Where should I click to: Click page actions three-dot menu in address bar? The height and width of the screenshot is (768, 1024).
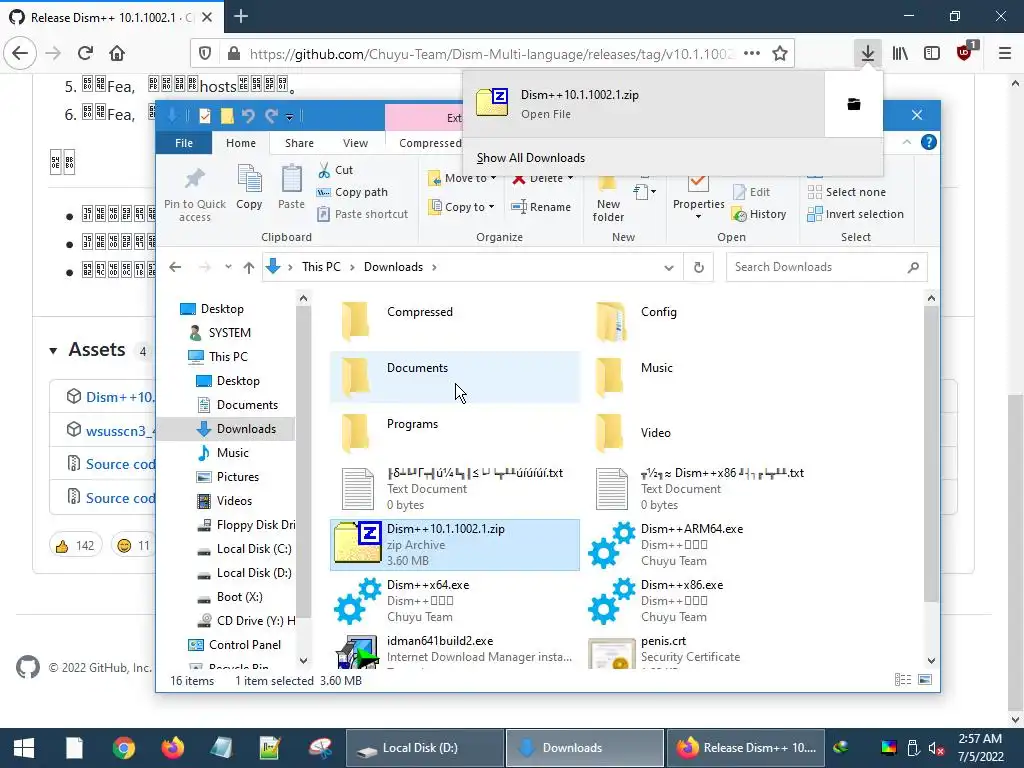[x=752, y=54]
